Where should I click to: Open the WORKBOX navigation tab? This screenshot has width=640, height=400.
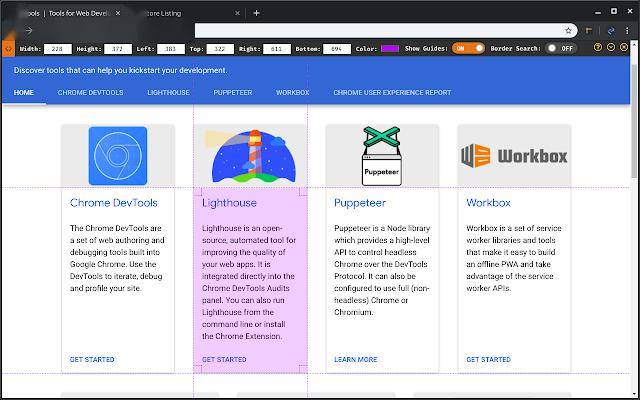click(293, 93)
